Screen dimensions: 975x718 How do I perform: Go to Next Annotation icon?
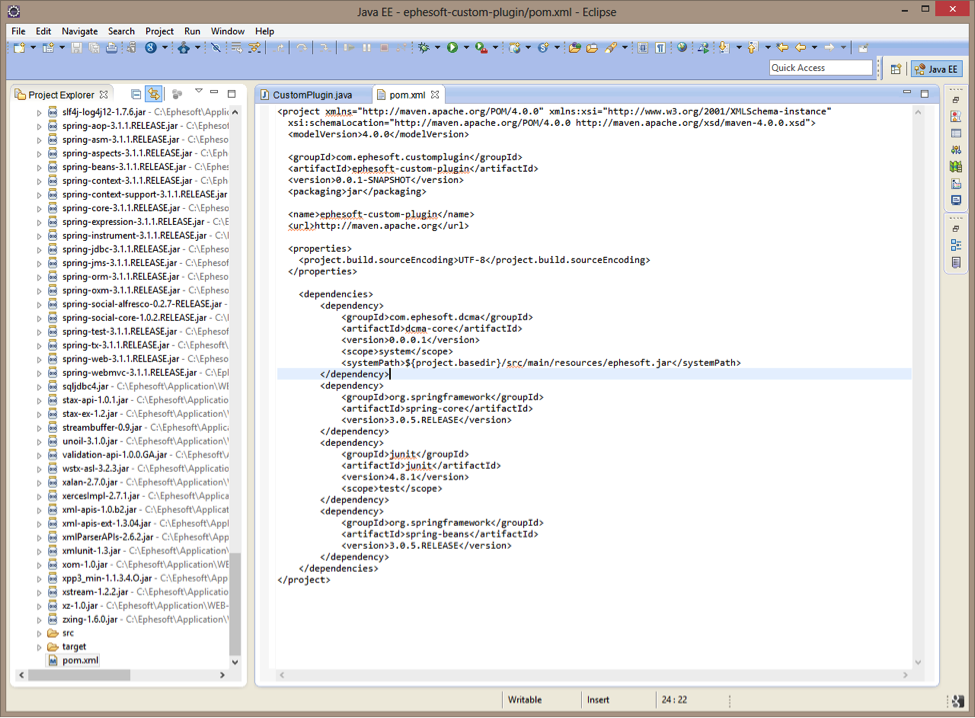coord(724,48)
